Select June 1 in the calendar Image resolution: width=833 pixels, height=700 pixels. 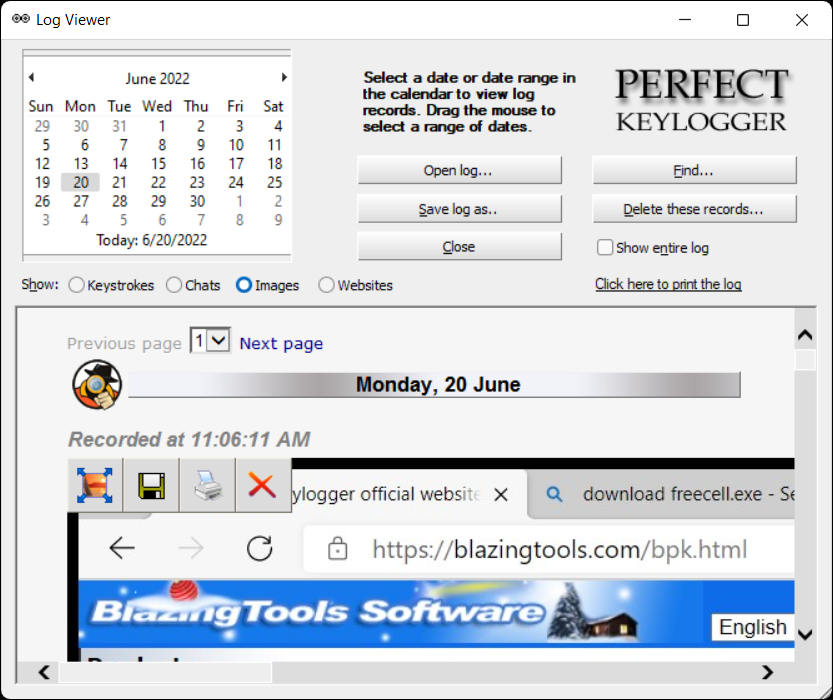pyautogui.click(x=162, y=126)
